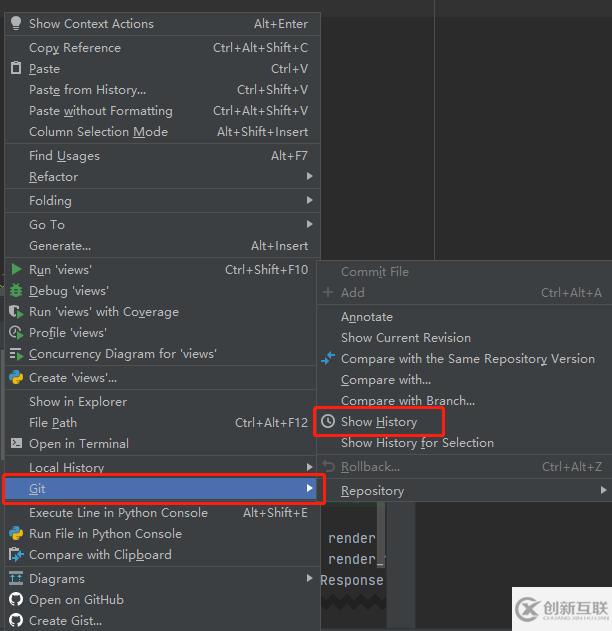Viewport: 612px width, 631px height.
Task: Enable Column Selection Mode
Action: 162,132
